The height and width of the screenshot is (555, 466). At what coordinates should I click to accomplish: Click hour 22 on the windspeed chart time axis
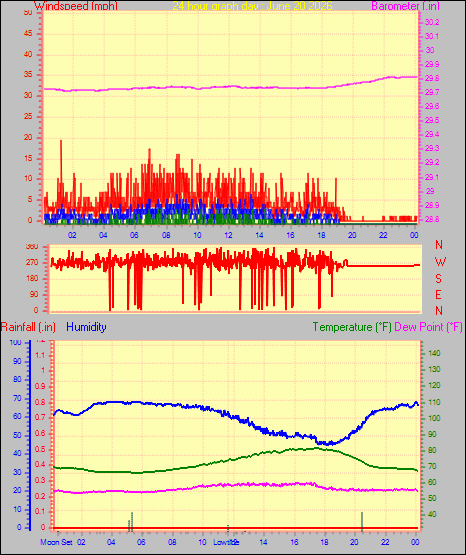click(x=384, y=235)
